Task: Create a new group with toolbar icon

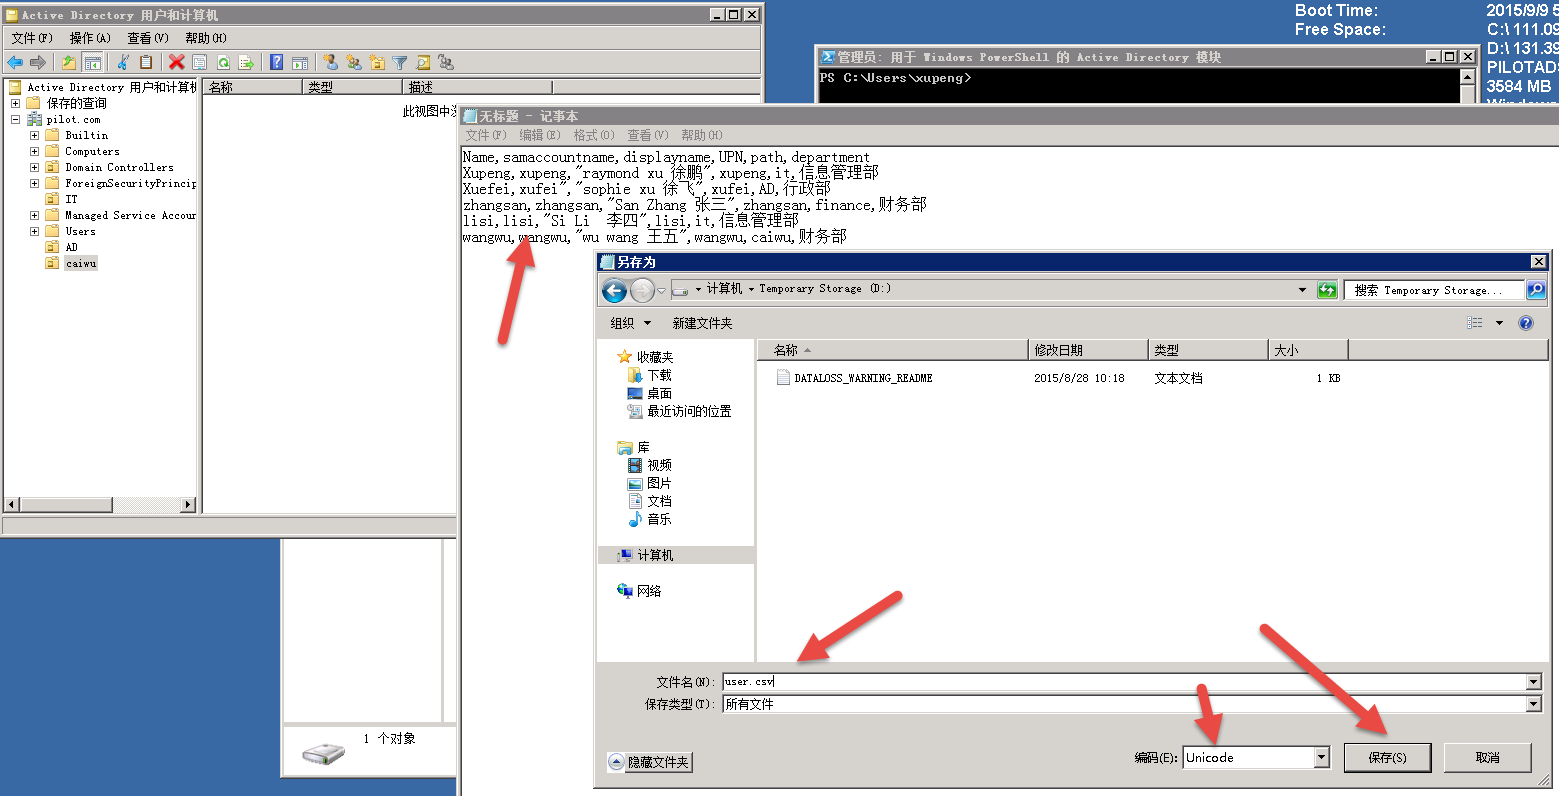Action: tap(354, 62)
